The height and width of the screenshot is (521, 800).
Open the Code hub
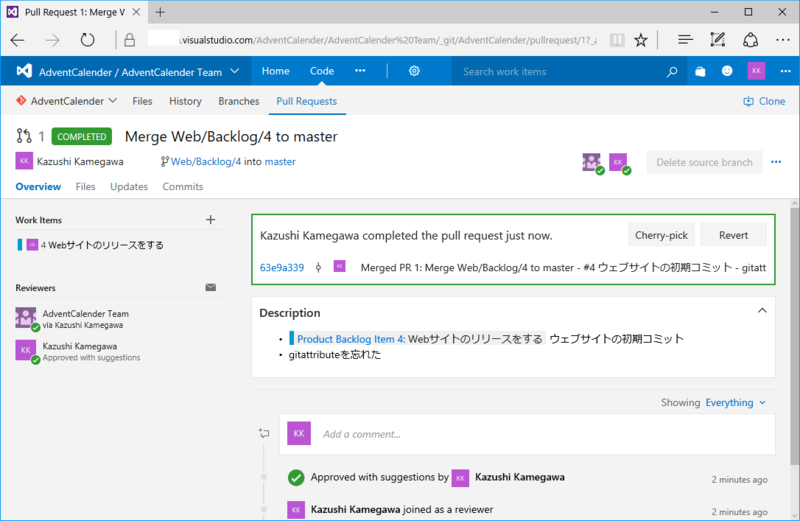(x=322, y=71)
